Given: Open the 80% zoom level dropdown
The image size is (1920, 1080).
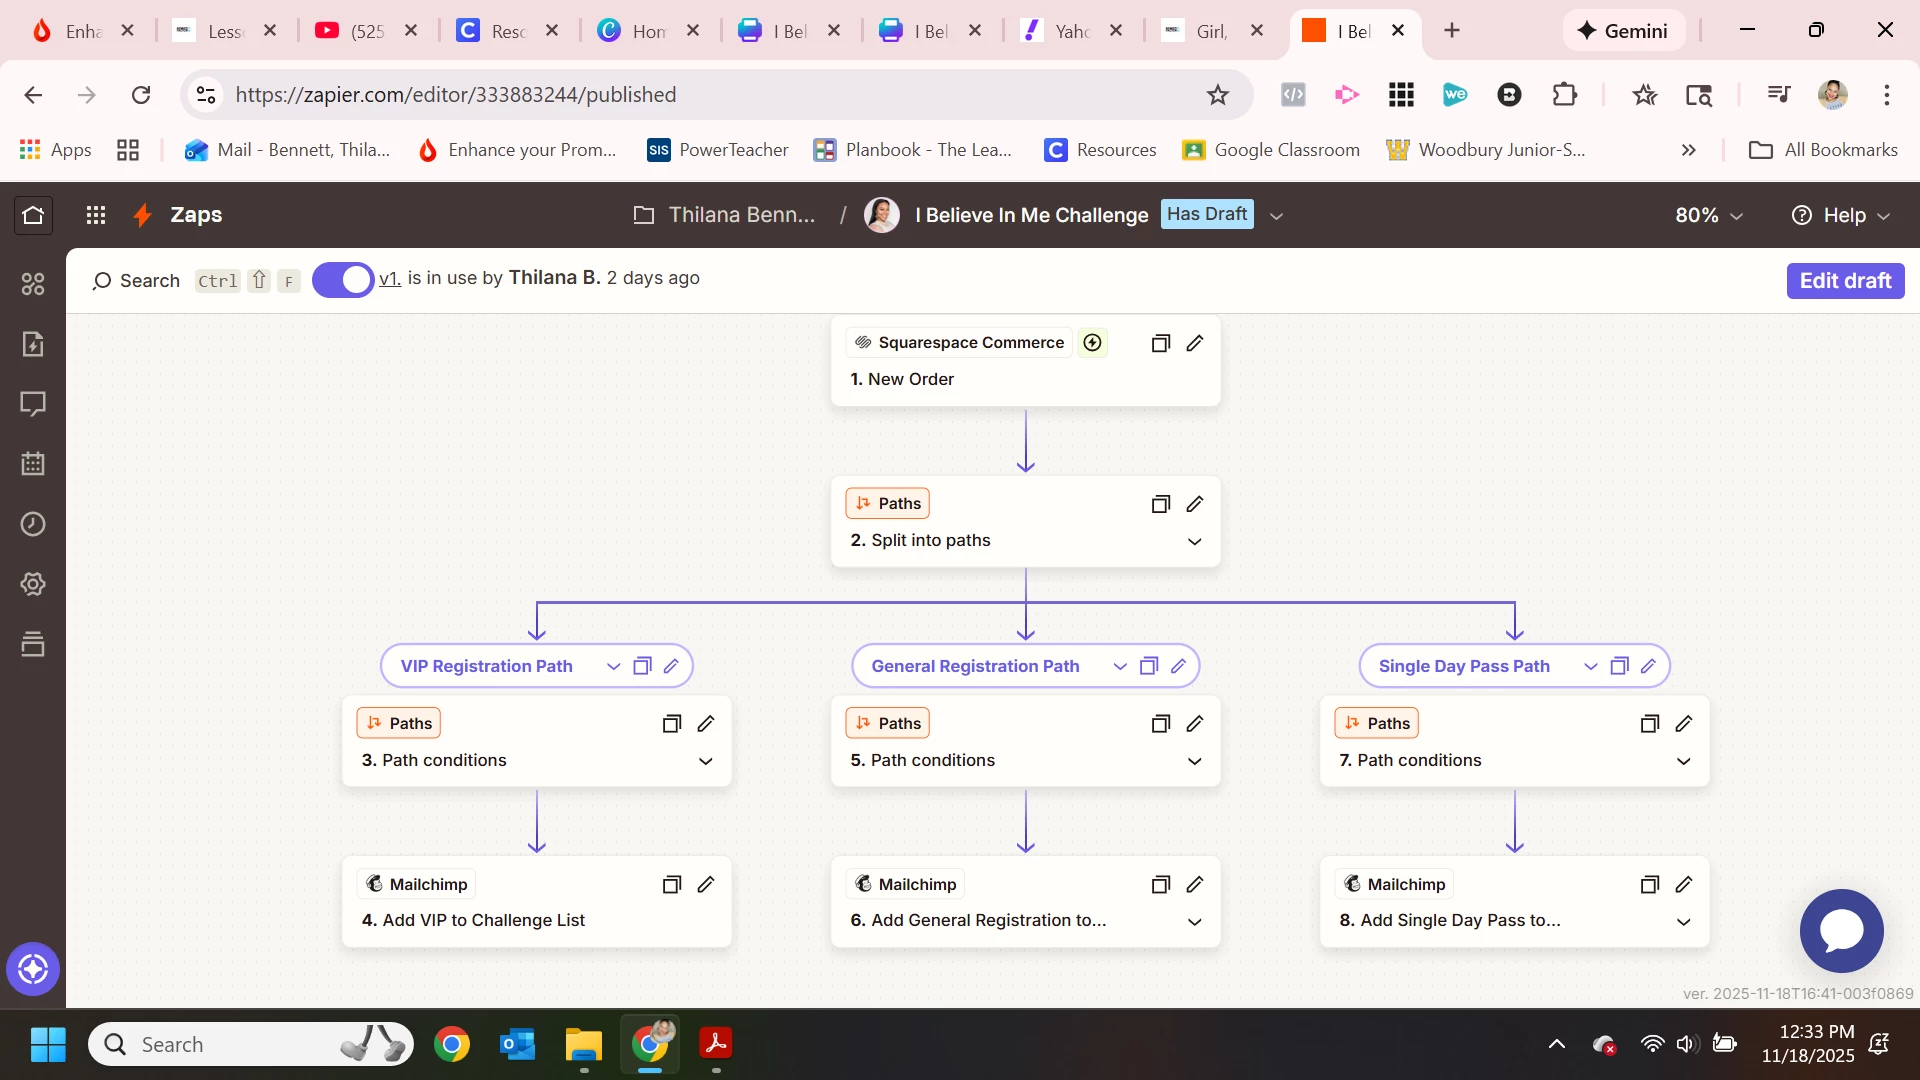Looking at the screenshot, I should pyautogui.click(x=1708, y=215).
